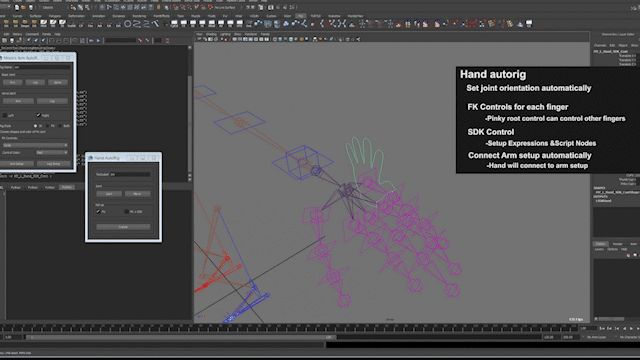
Task: Click the NURBS circle shelf icon
Action: pos(128,24)
